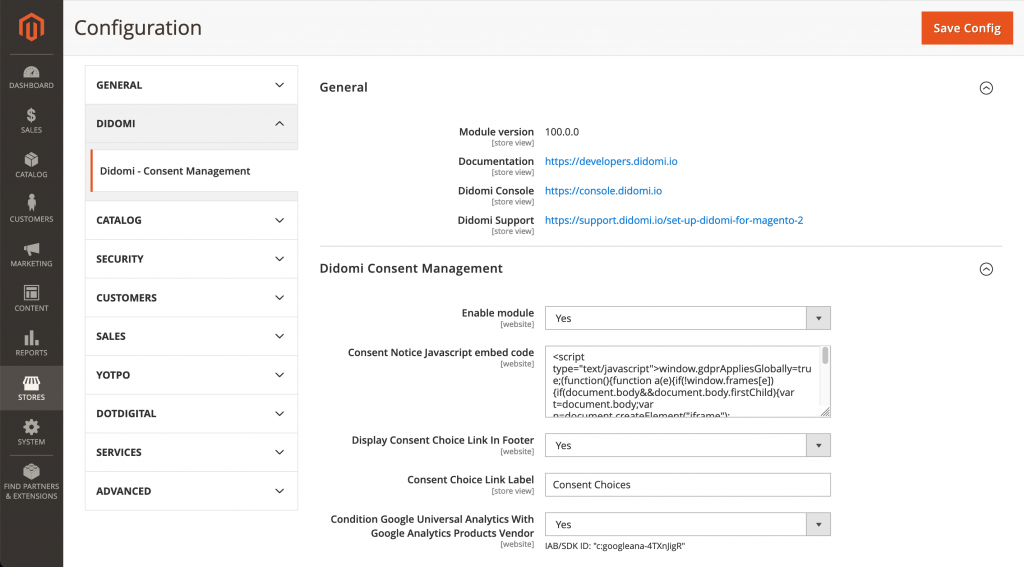This screenshot has width=1024, height=567.
Task: Collapse the Didomi Consent Management section
Action: (986, 269)
